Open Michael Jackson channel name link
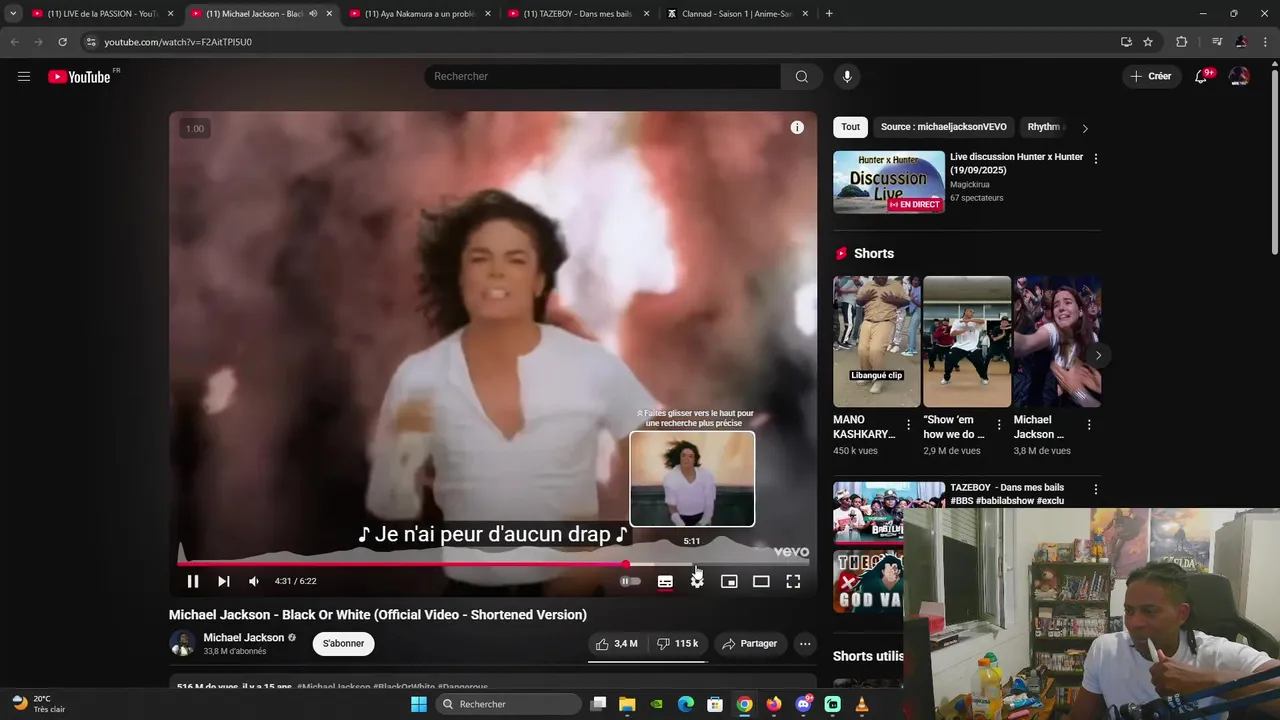The width and height of the screenshot is (1280, 720). (244, 637)
